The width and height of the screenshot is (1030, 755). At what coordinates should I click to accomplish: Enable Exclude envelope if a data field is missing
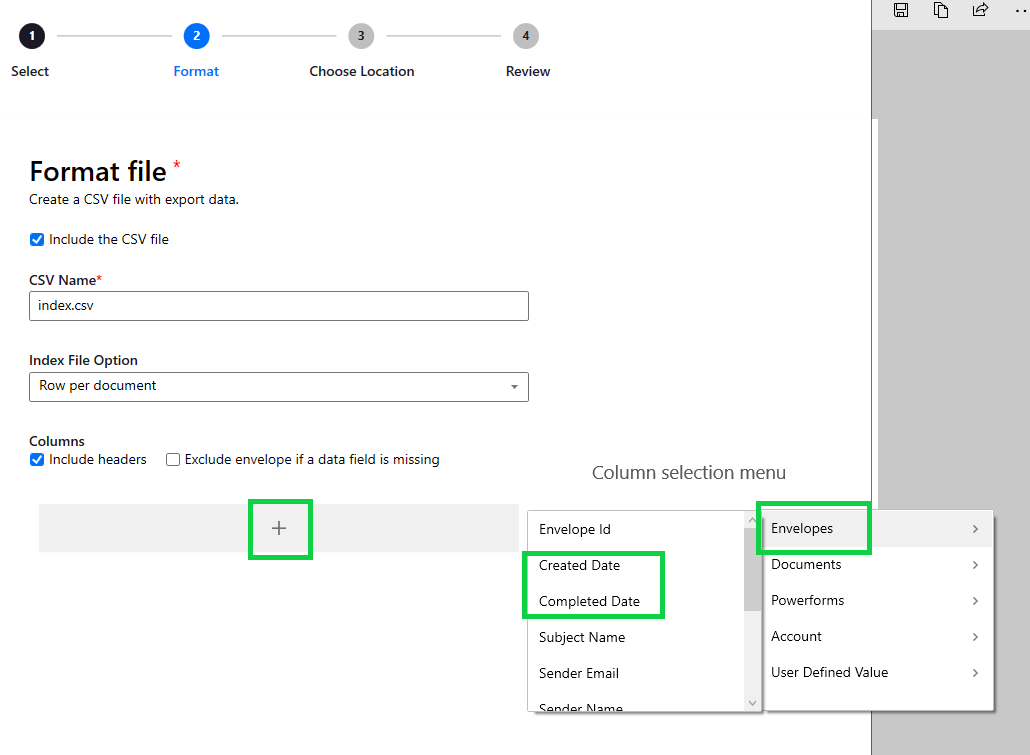click(172, 459)
